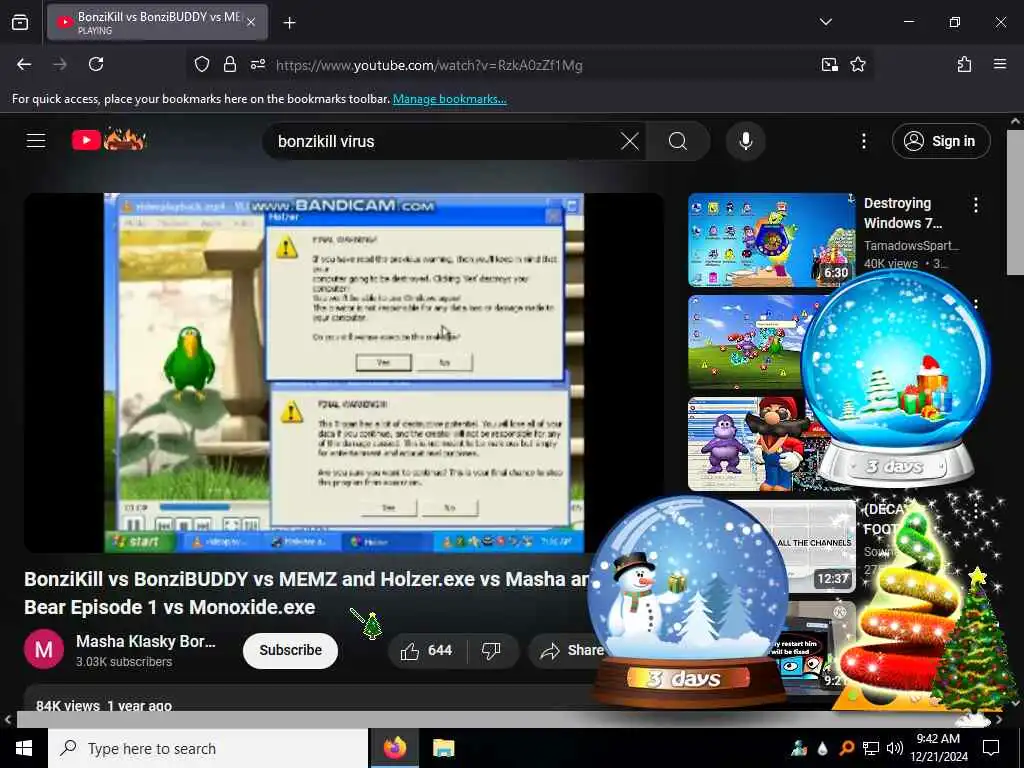
Task: Click 84K views description text
Action: point(104,705)
